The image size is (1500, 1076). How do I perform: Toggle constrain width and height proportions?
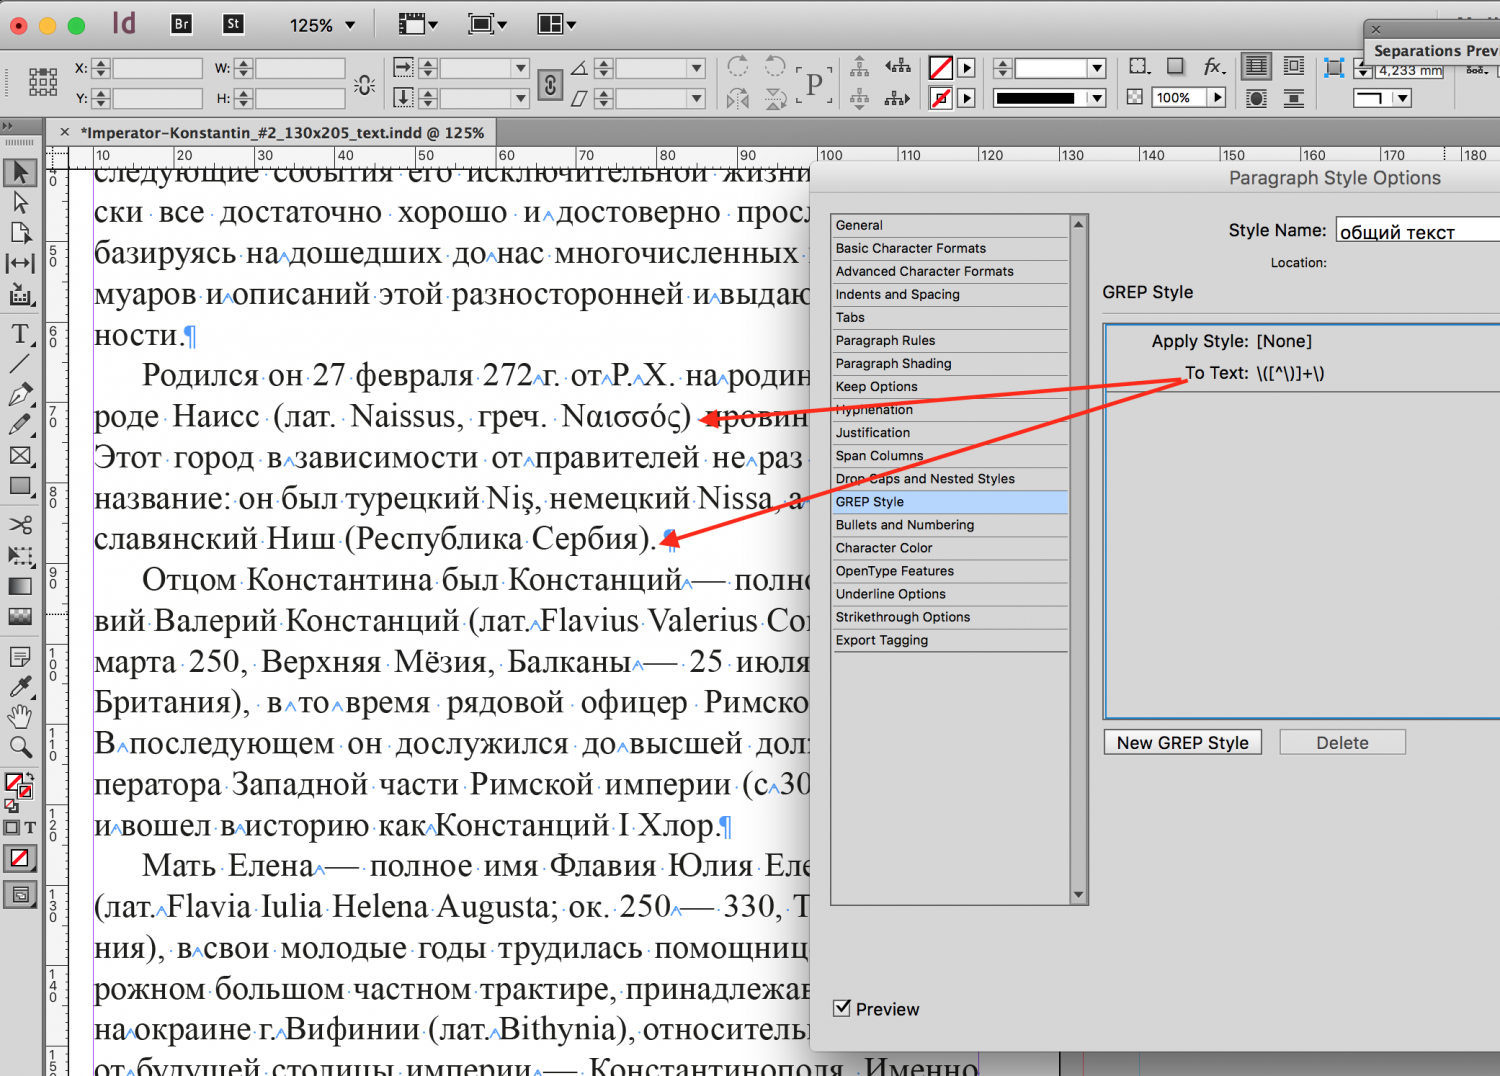[364, 85]
